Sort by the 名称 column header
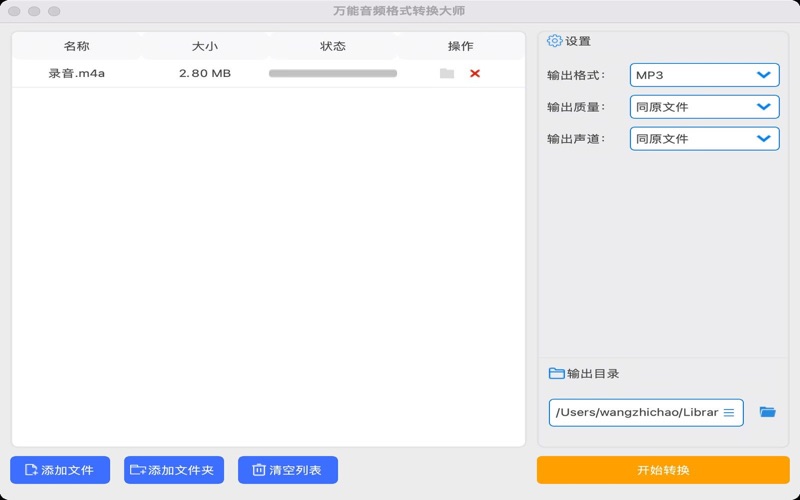Viewport: 800px width, 500px height. (x=76, y=46)
